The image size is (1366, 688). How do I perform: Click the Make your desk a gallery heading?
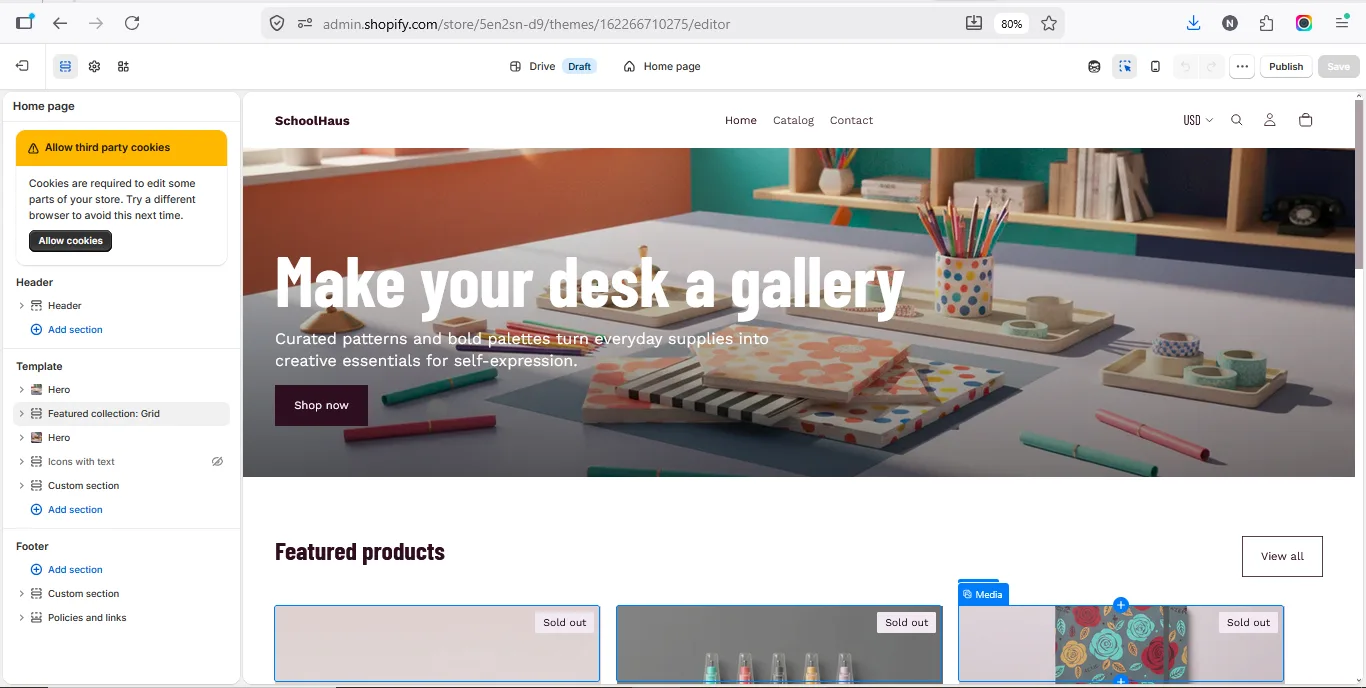pyautogui.click(x=590, y=283)
